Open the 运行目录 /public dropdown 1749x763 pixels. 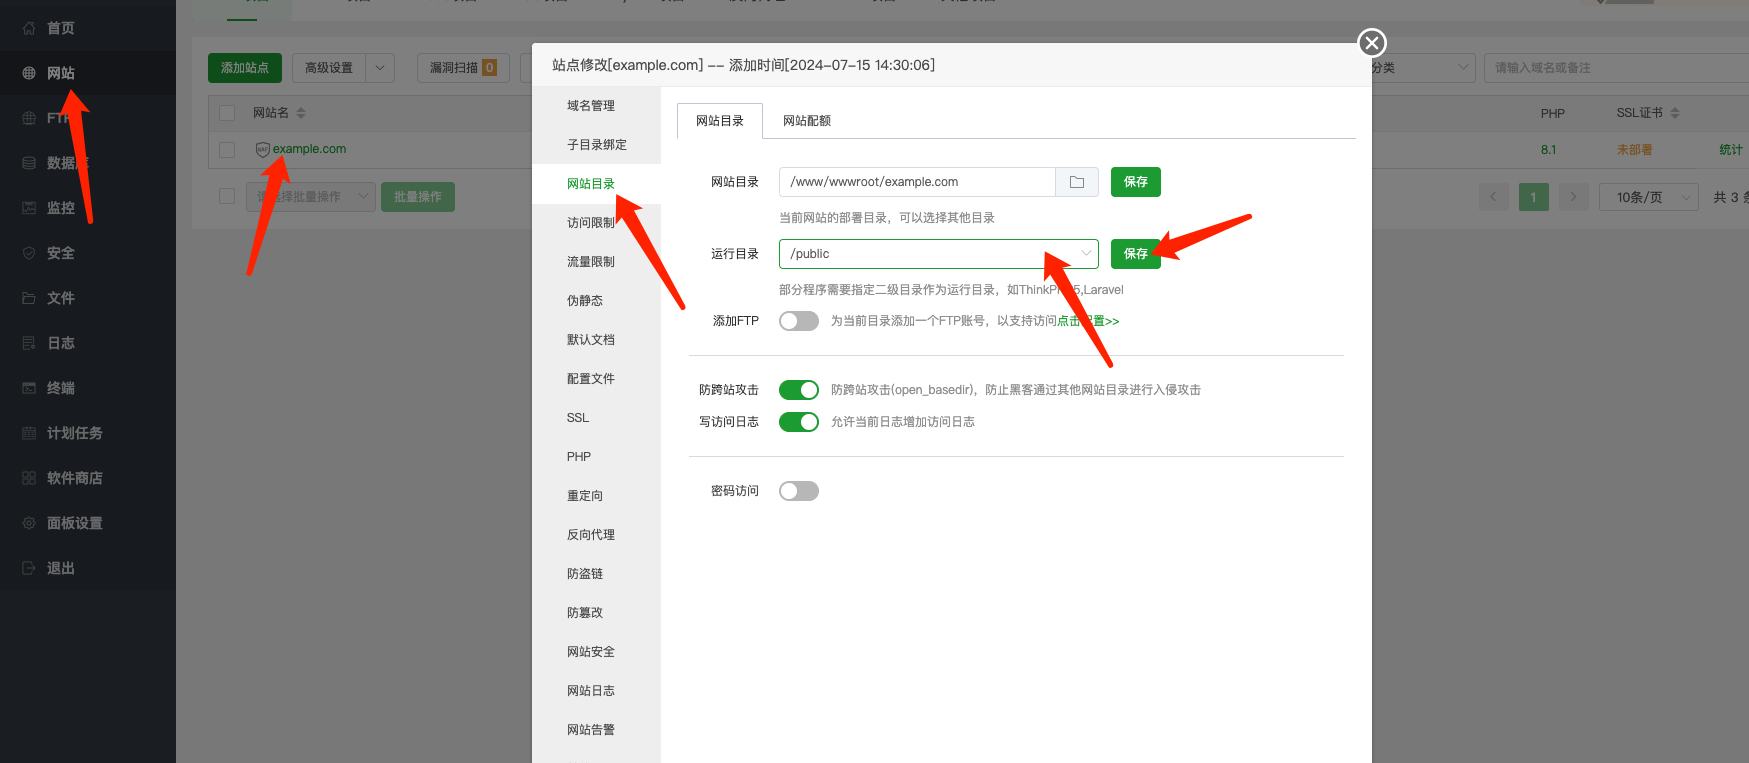938,254
